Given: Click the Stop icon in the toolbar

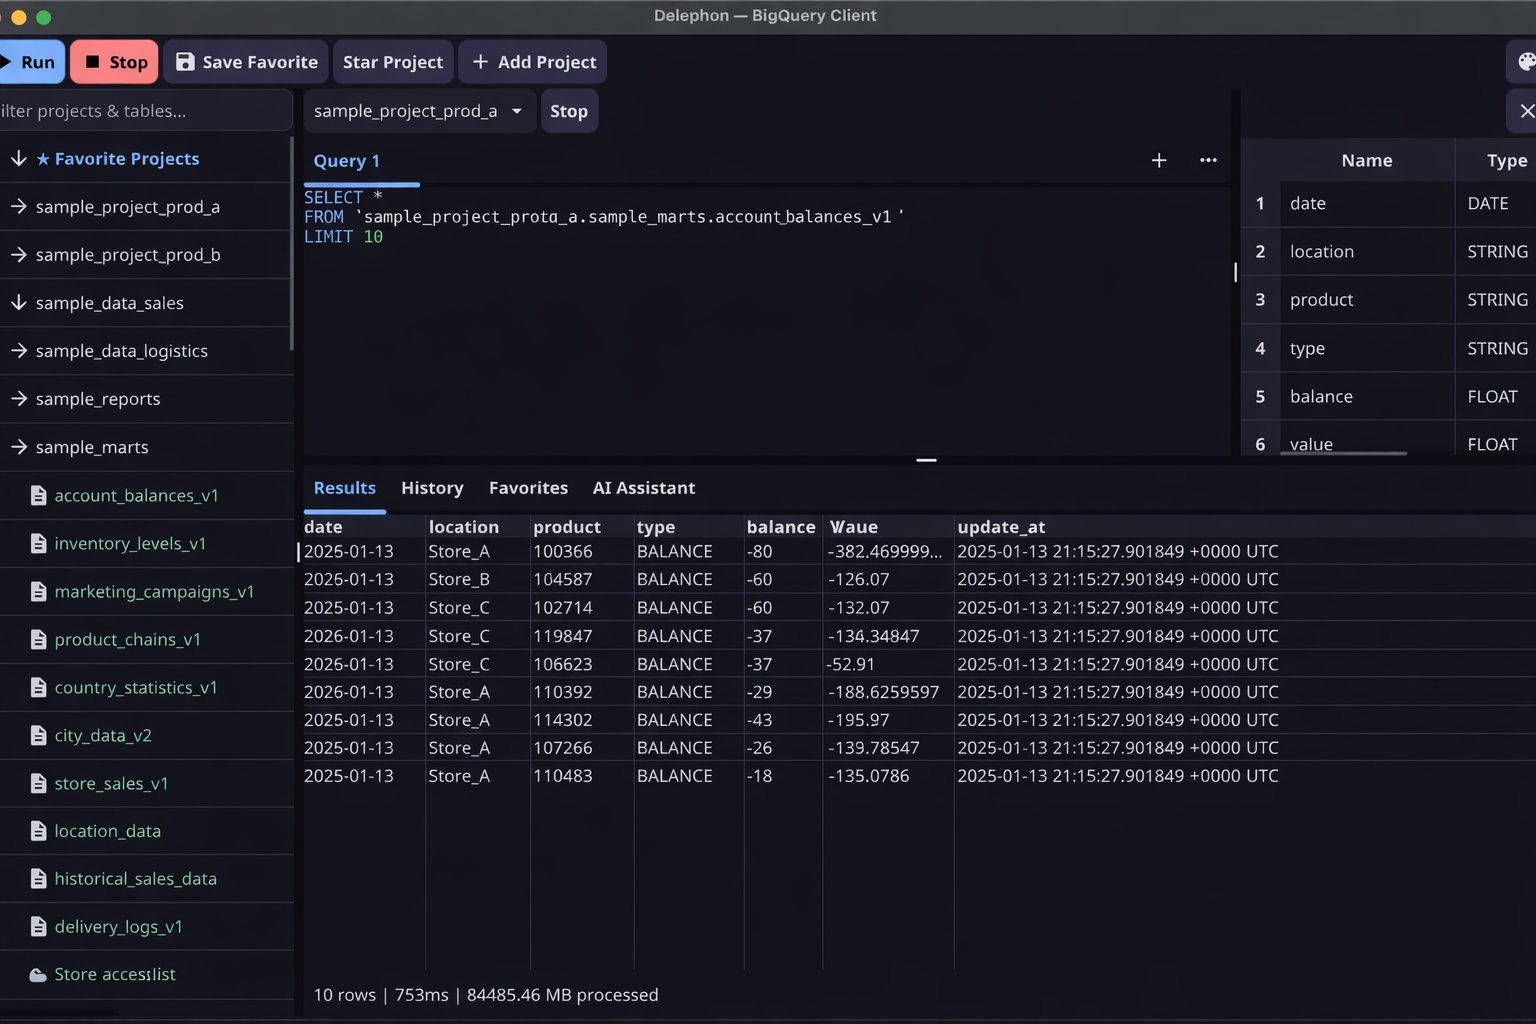Looking at the screenshot, I should tap(113, 61).
